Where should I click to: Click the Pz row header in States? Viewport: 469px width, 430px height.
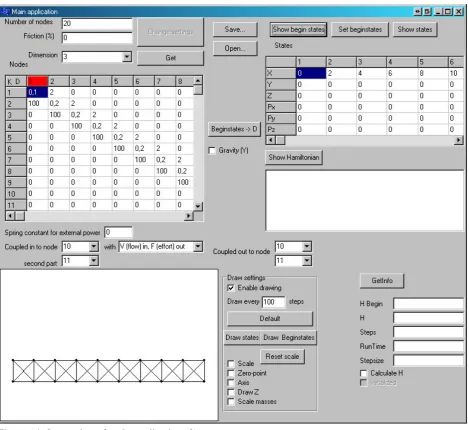click(x=281, y=129)
